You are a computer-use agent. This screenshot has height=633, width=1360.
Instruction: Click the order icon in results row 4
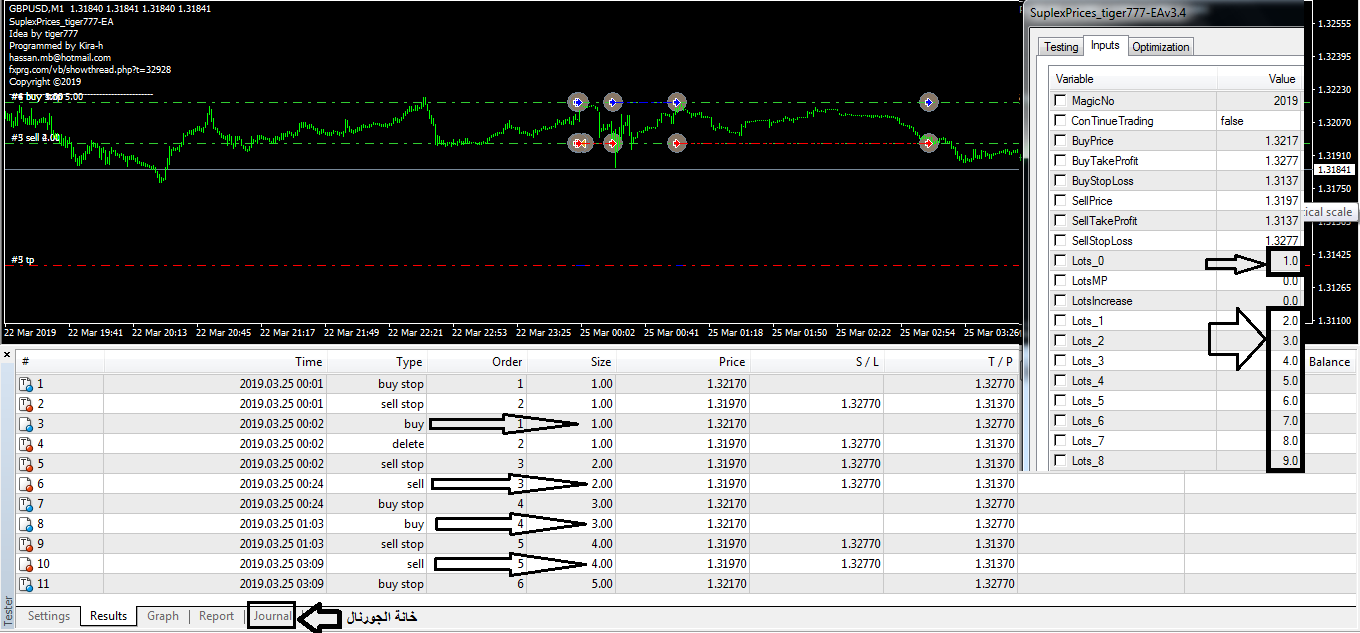(x=26, y=444)
